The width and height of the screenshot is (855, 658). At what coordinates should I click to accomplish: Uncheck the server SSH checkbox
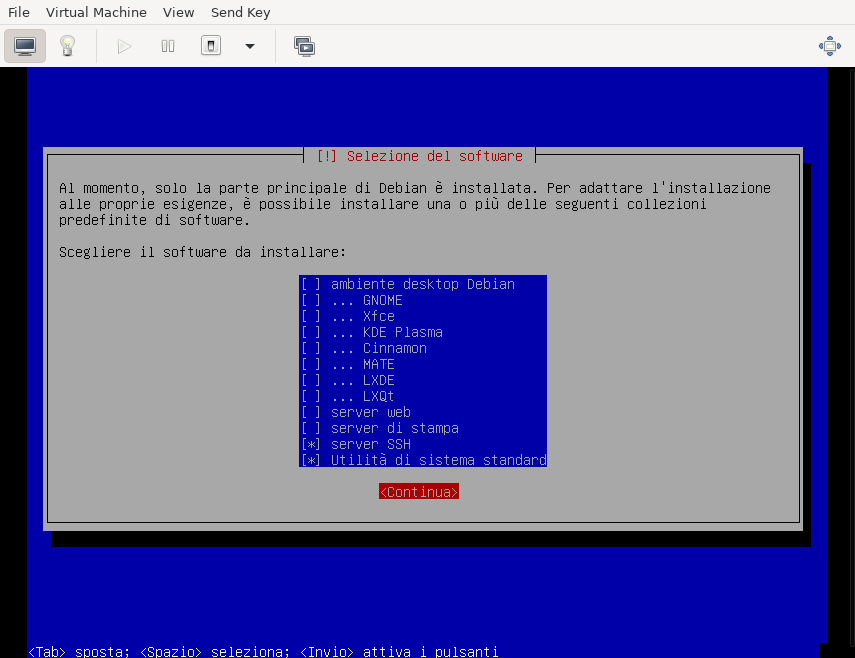tap(311, 444)
